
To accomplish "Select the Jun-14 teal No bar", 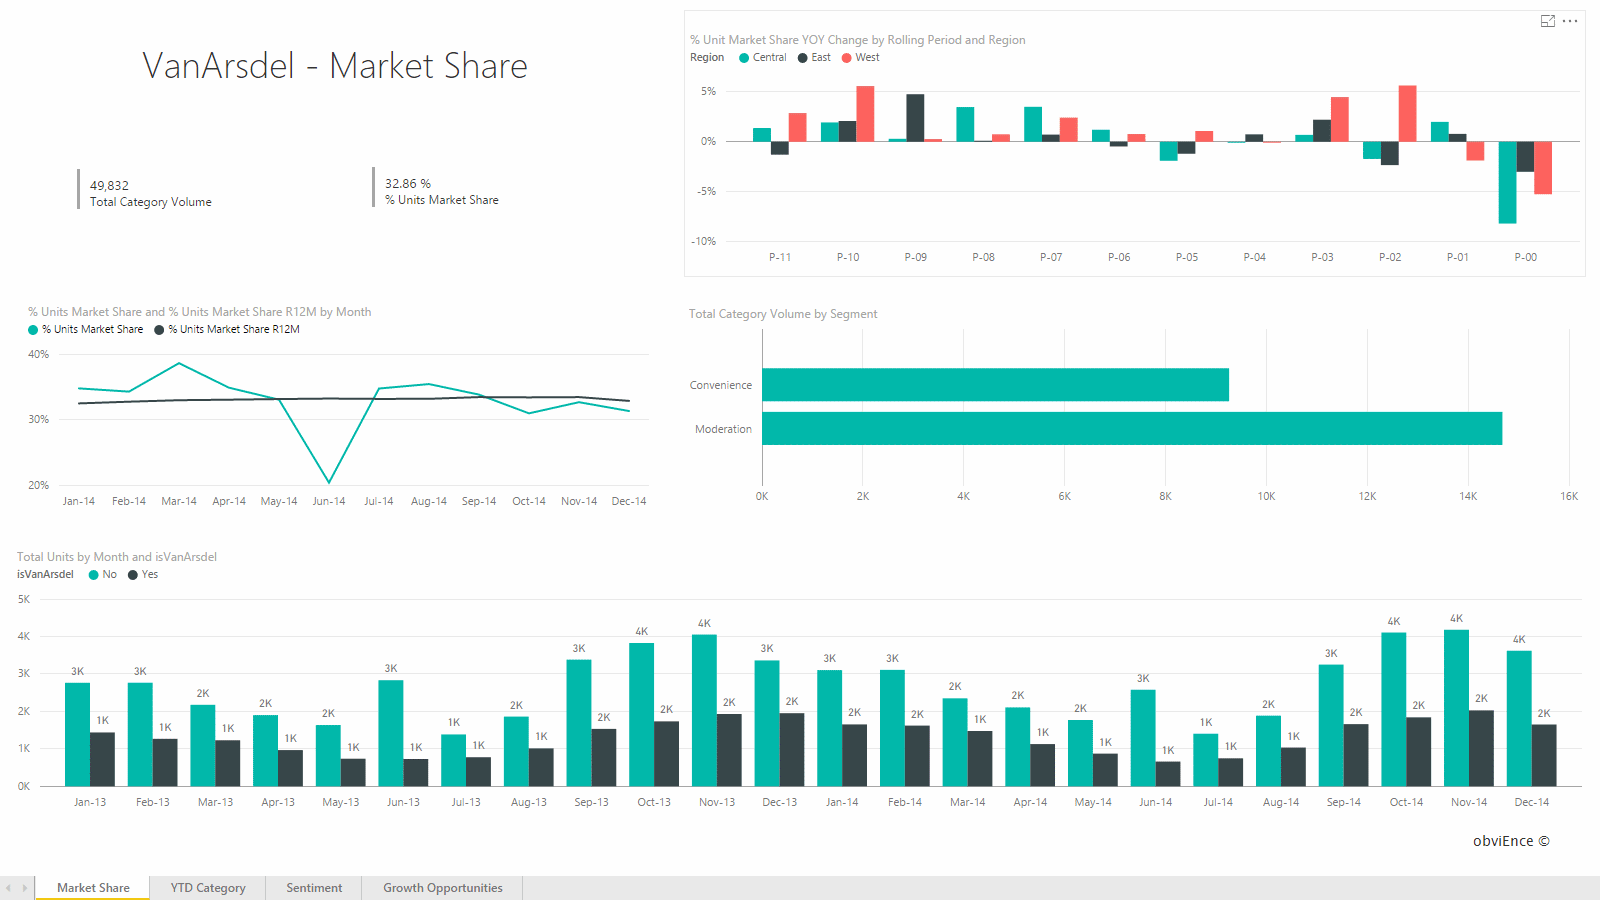I will coord(1143,738).
